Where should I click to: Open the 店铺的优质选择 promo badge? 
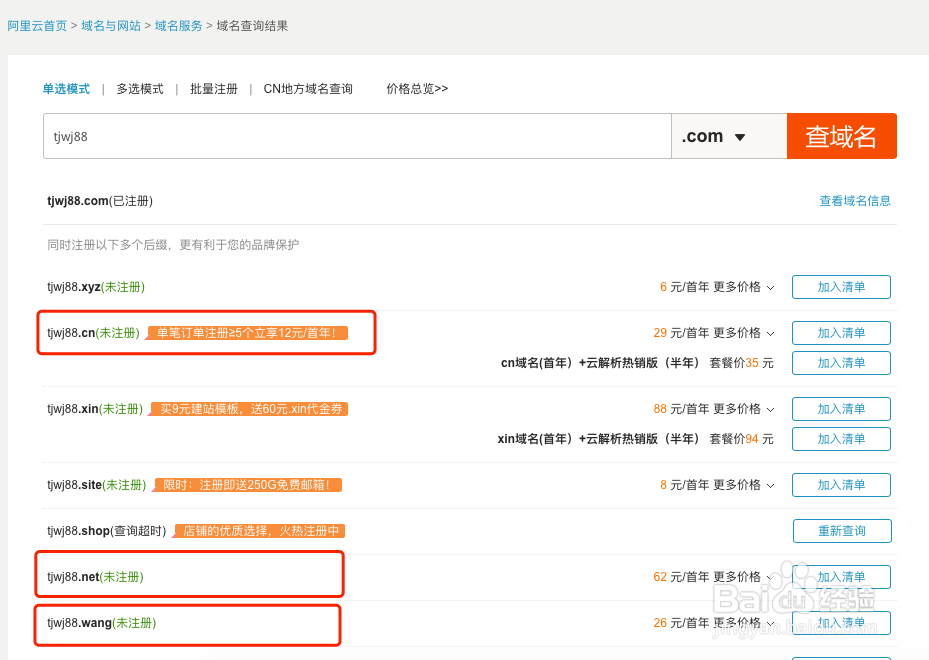click(259, 531)
